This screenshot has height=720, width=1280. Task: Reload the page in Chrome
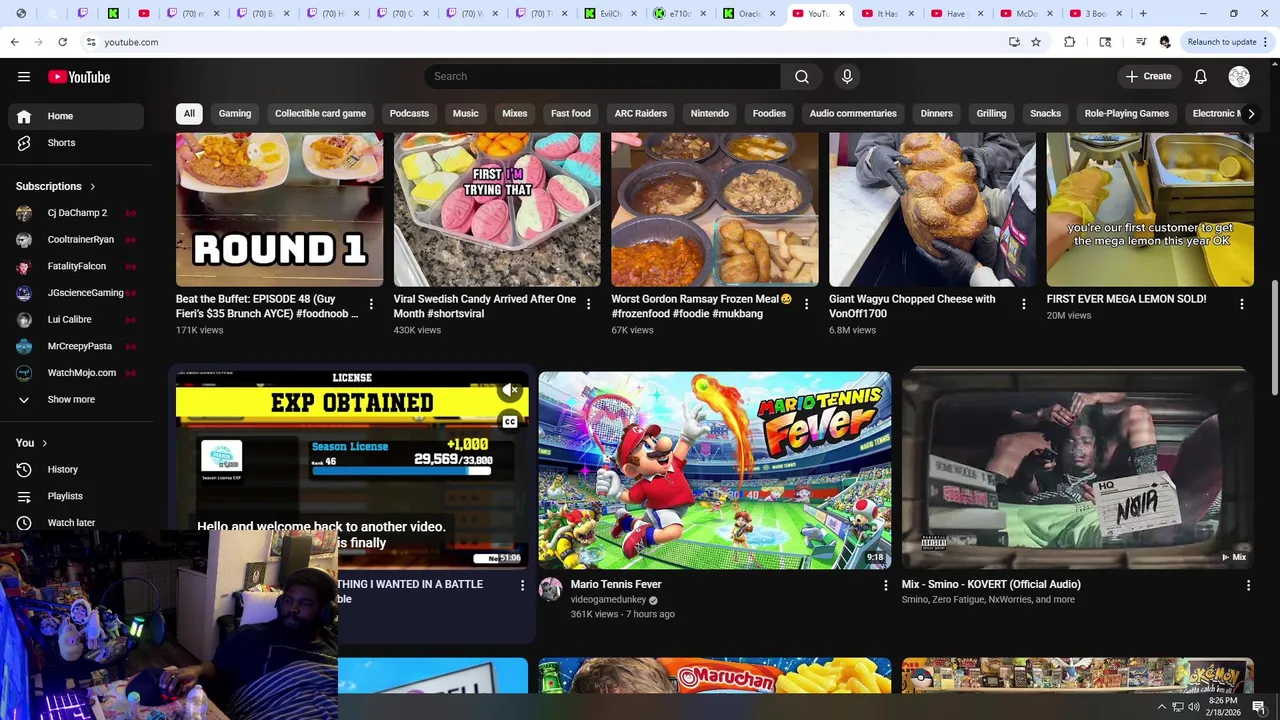62,42
